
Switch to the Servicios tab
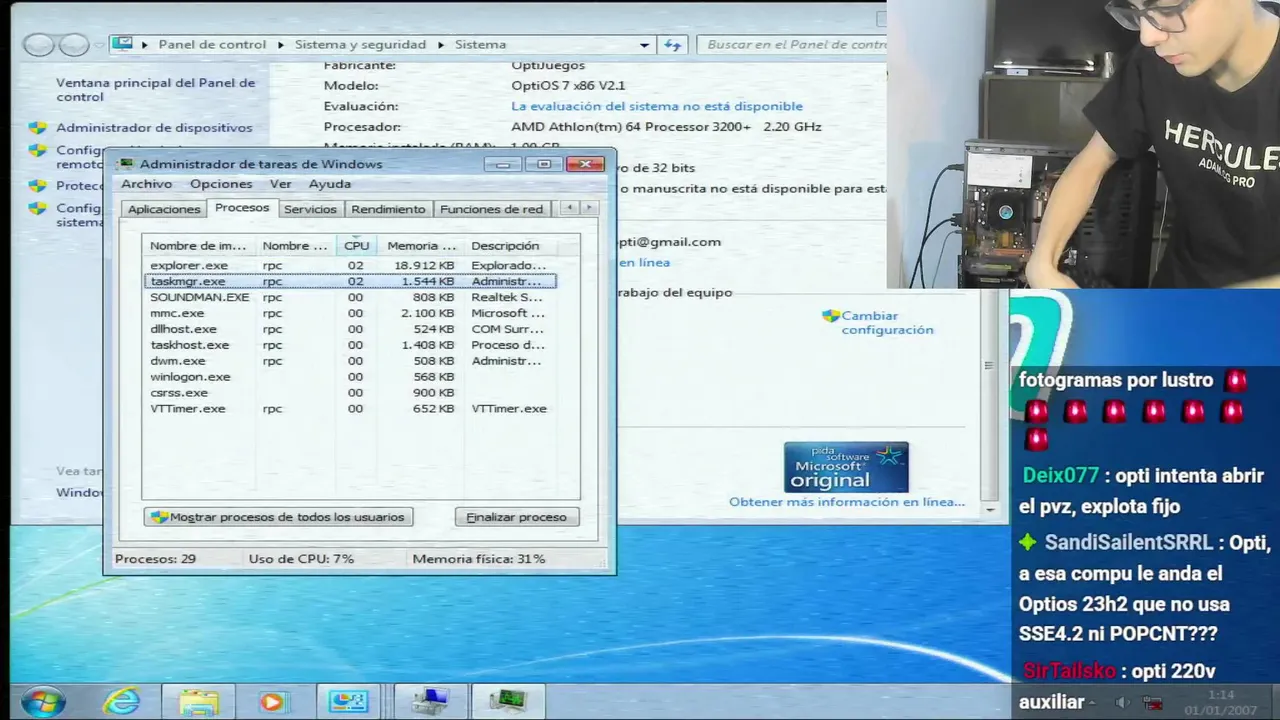[310, 209]
